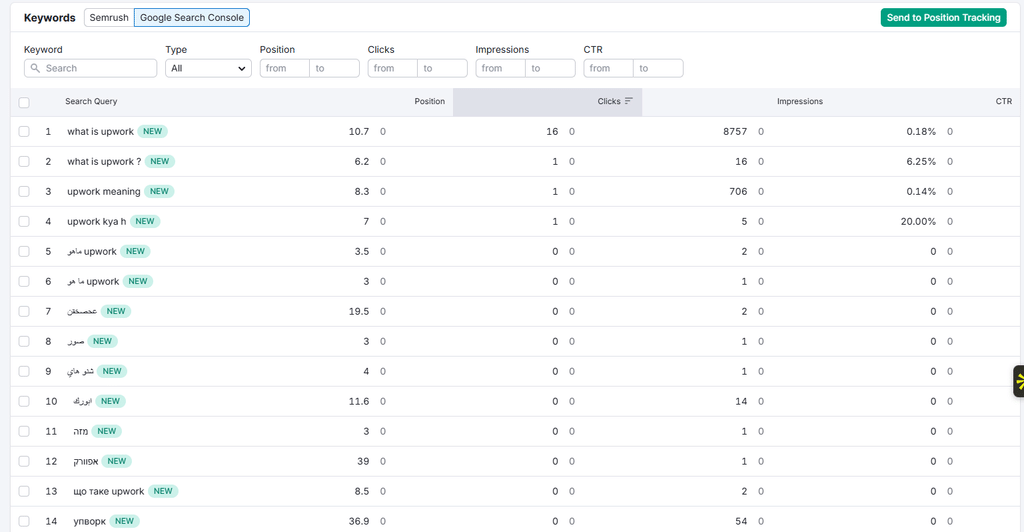Click the CTR 'to' input
The height and width of the screenshot is (532, 1024).
658,68
